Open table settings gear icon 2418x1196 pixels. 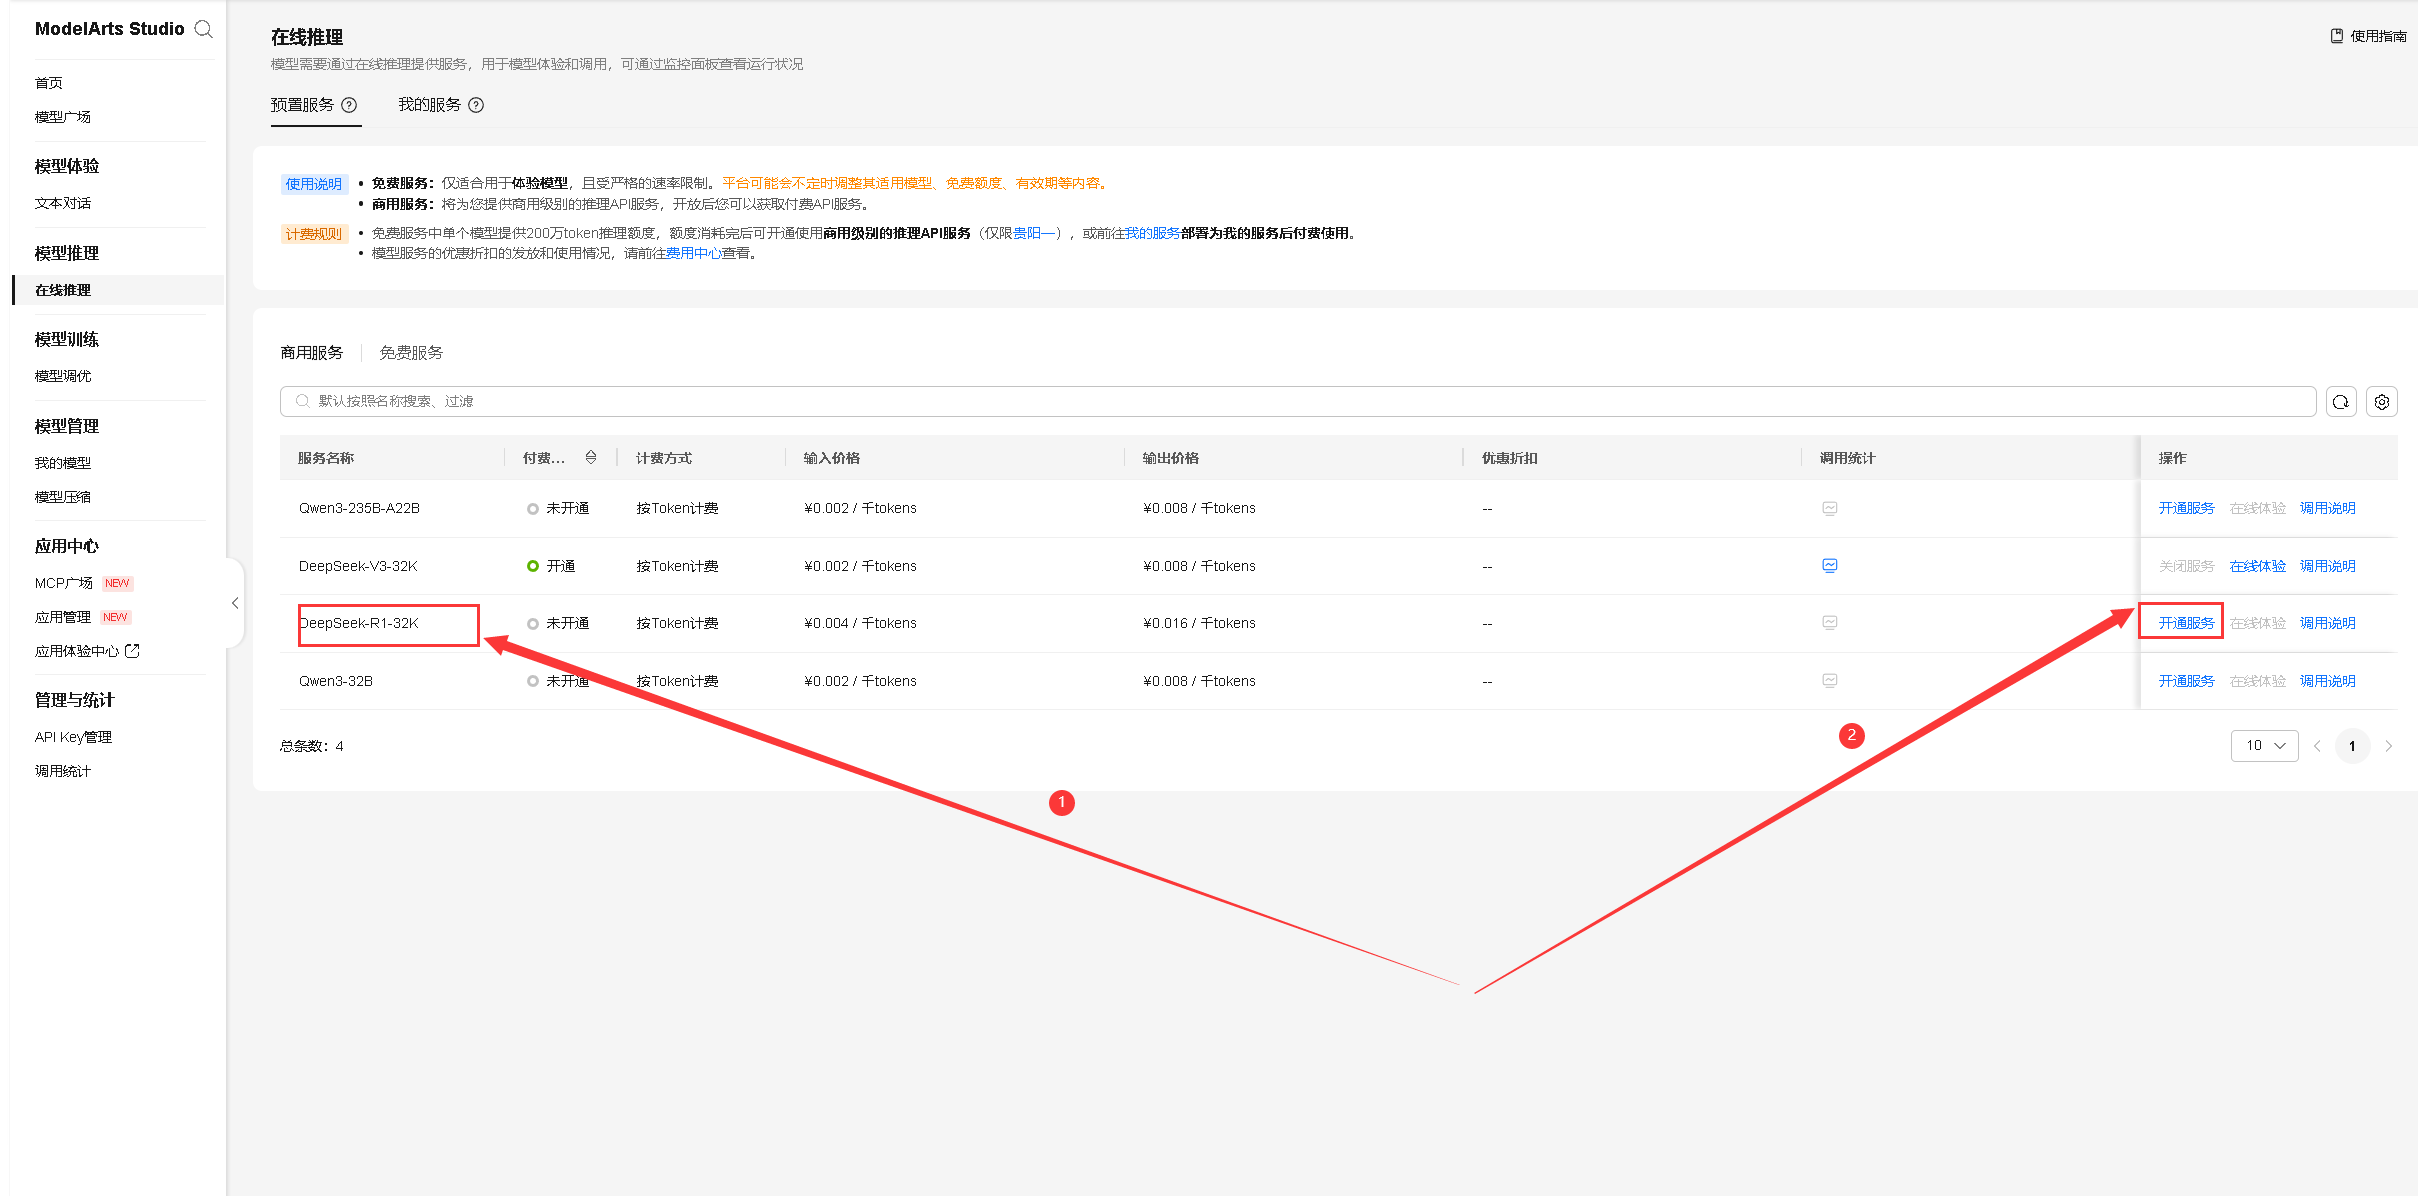coord(2382,402)
